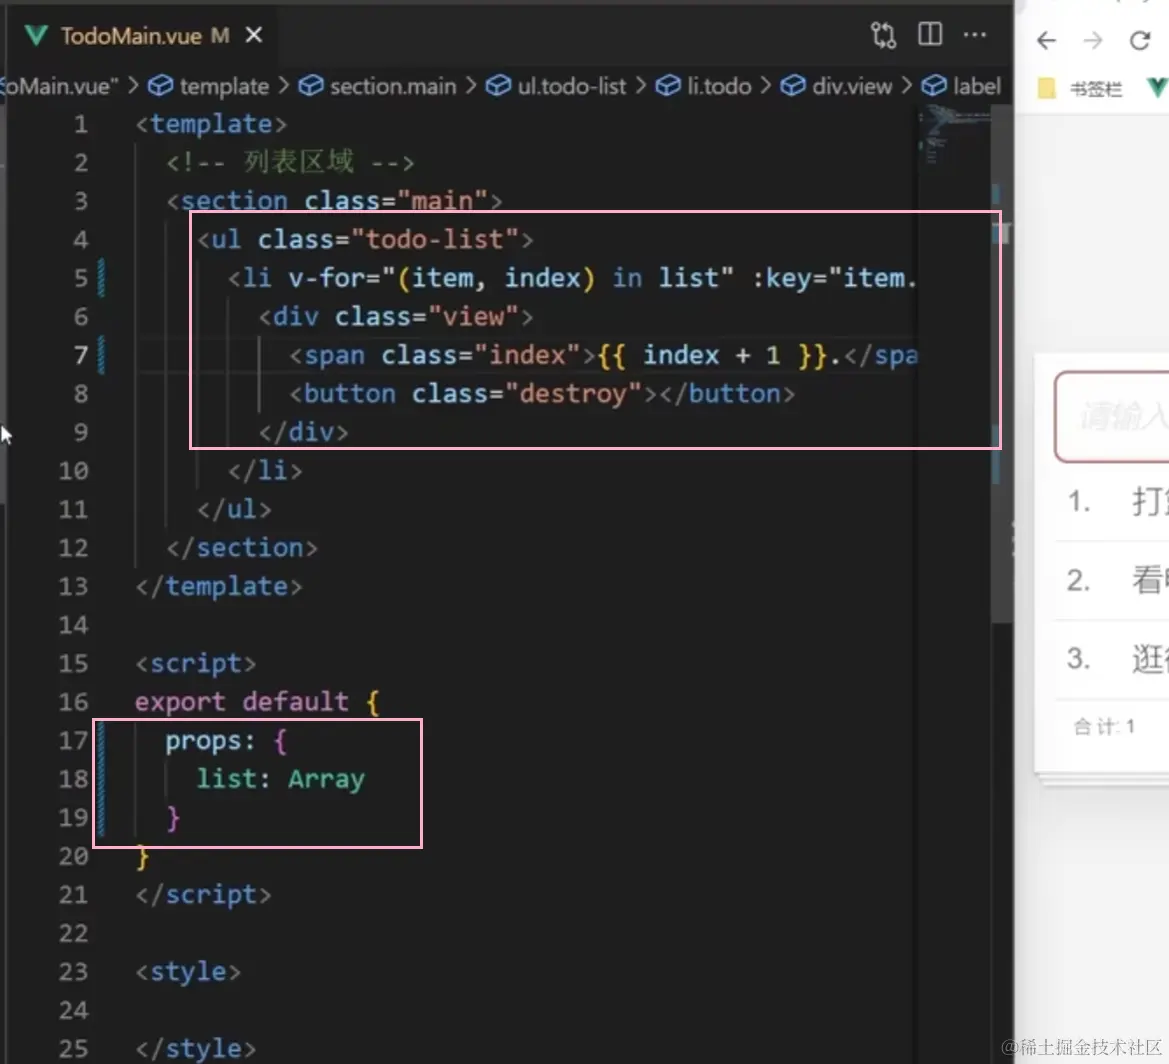This screenshot has height=1064, width=1169.
Task: Go back in the browser window
Action: click(x=1047, y=40)
